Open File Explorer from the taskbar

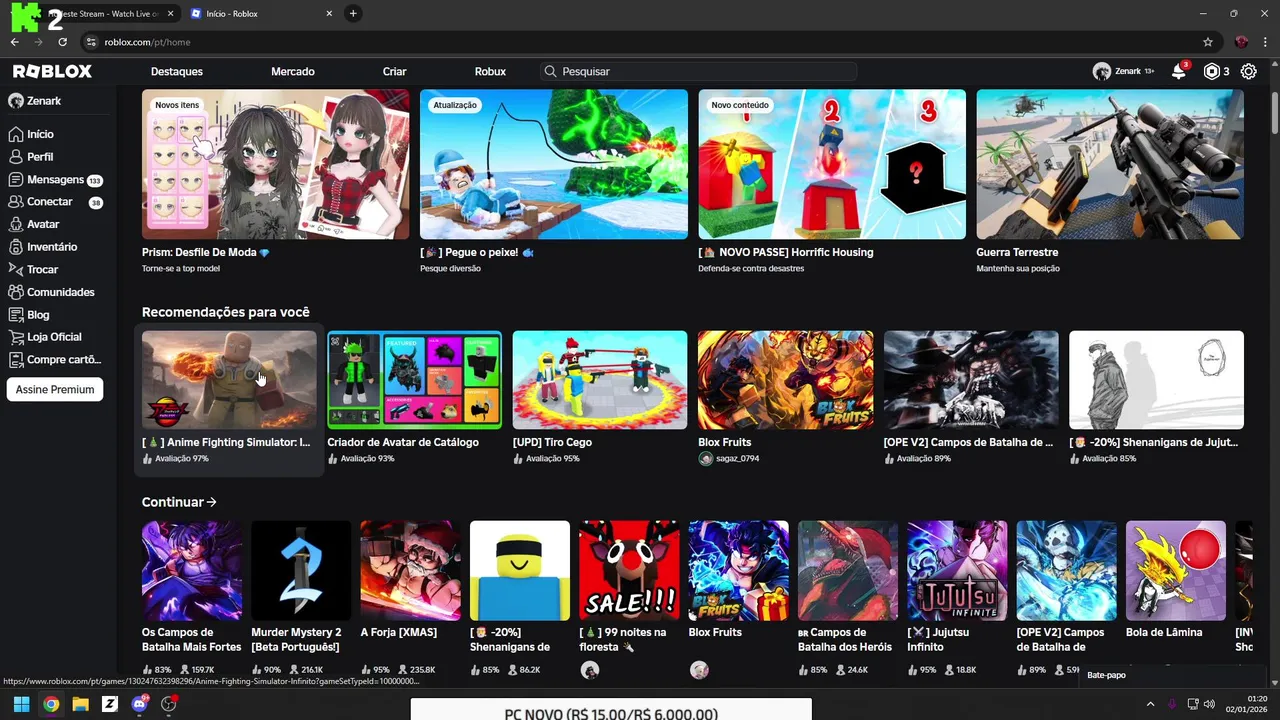tap(80, 704)
